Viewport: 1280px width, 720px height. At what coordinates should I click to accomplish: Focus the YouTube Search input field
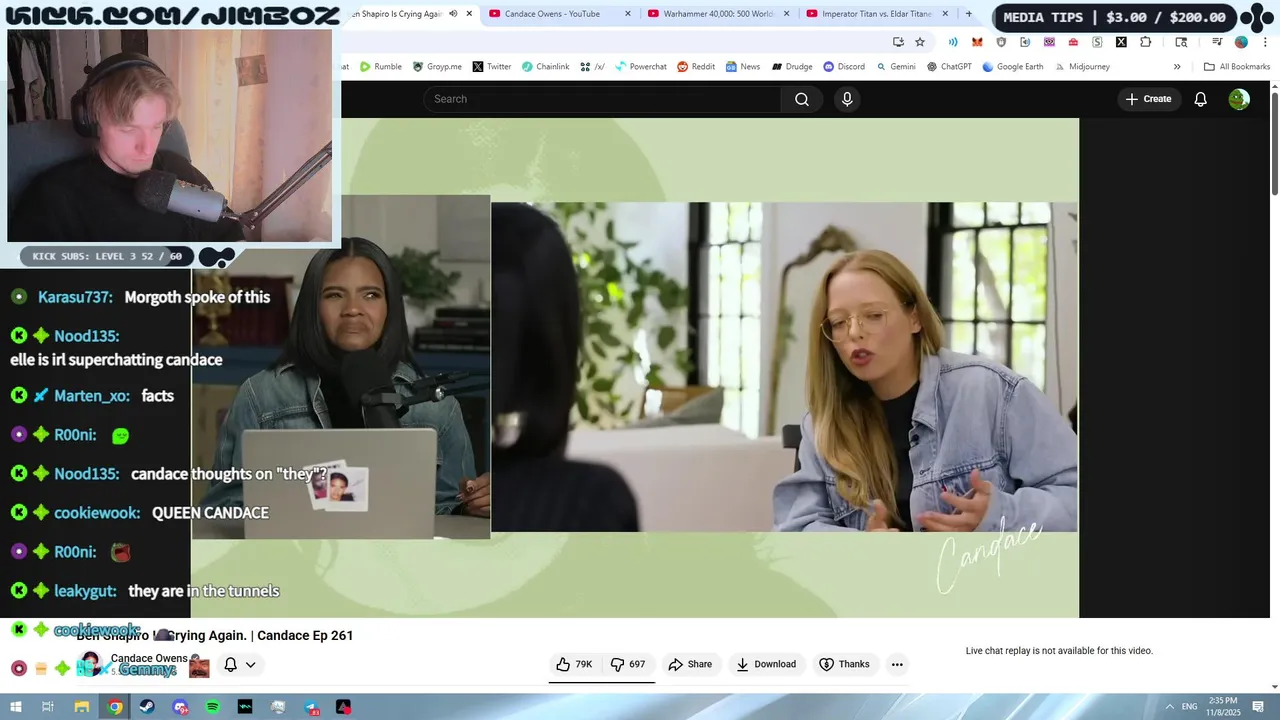click(x=603, y=99)
